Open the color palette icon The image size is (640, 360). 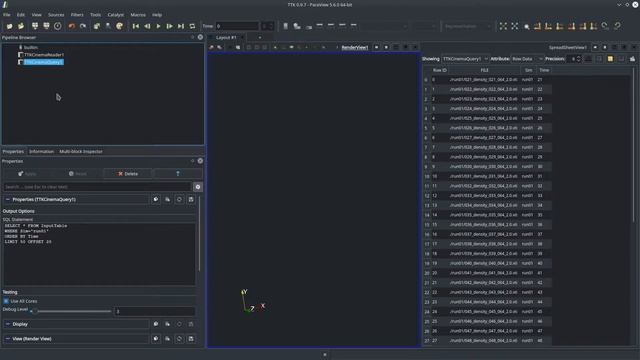[x=120, y=26]
